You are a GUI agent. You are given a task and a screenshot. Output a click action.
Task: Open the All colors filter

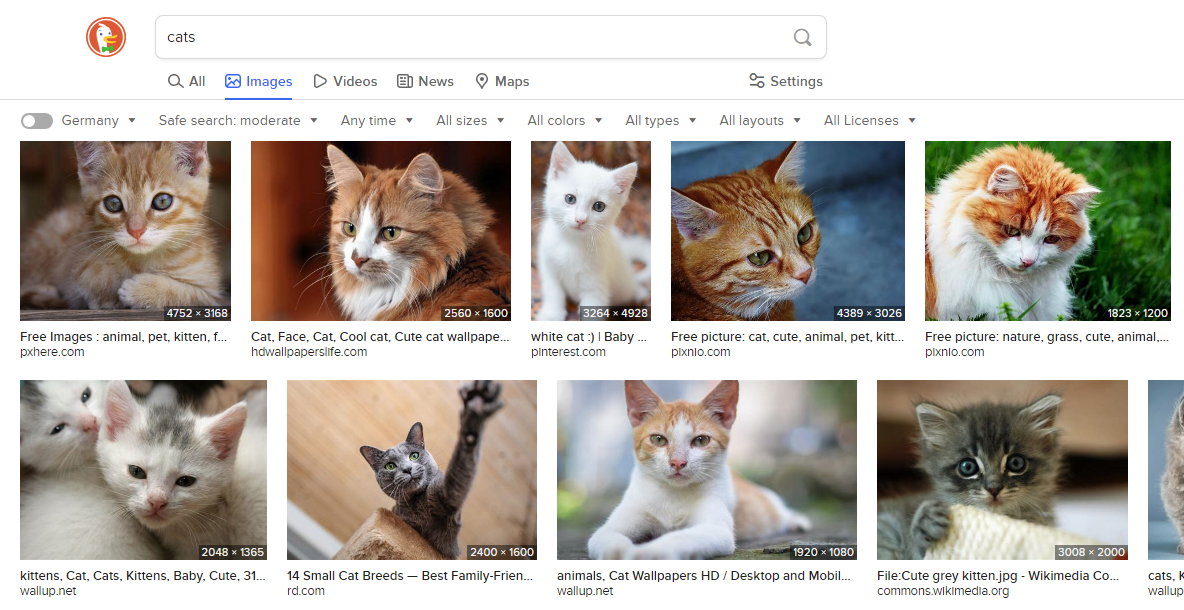click(565, 120)
